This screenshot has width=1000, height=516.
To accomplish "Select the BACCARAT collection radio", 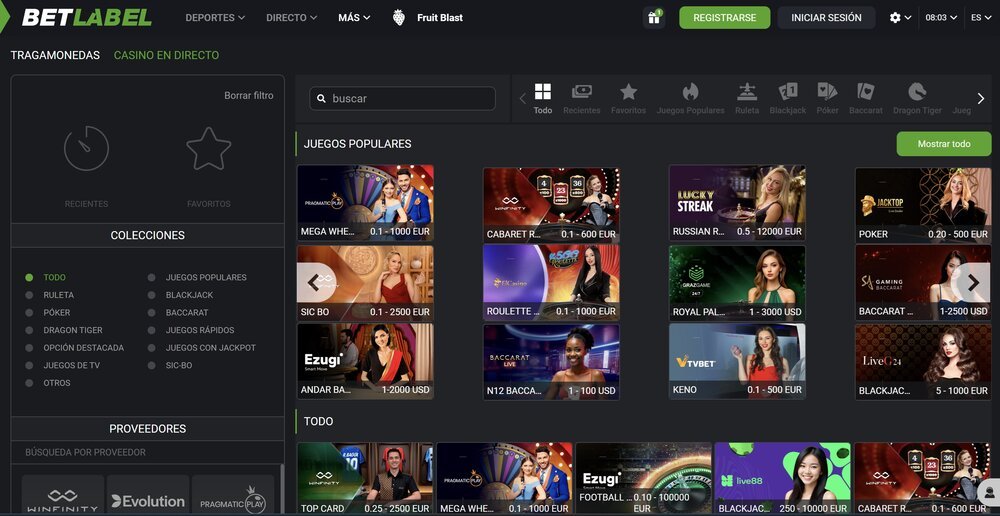I will [x=152, y=313].
